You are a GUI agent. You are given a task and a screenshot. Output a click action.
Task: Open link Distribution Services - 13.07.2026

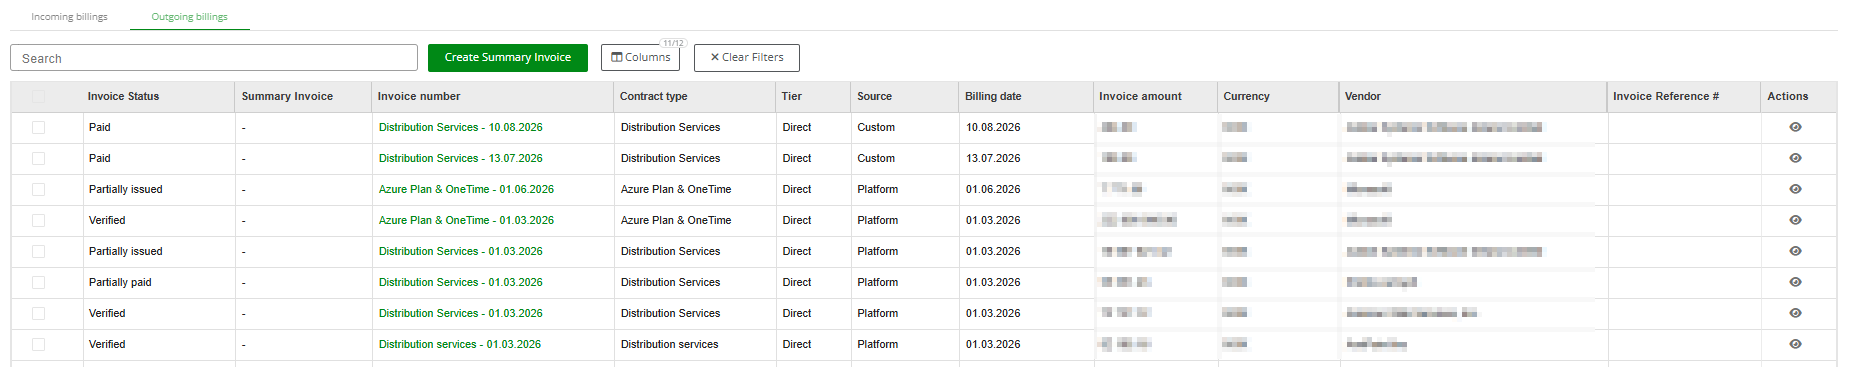tap(460, 158)
